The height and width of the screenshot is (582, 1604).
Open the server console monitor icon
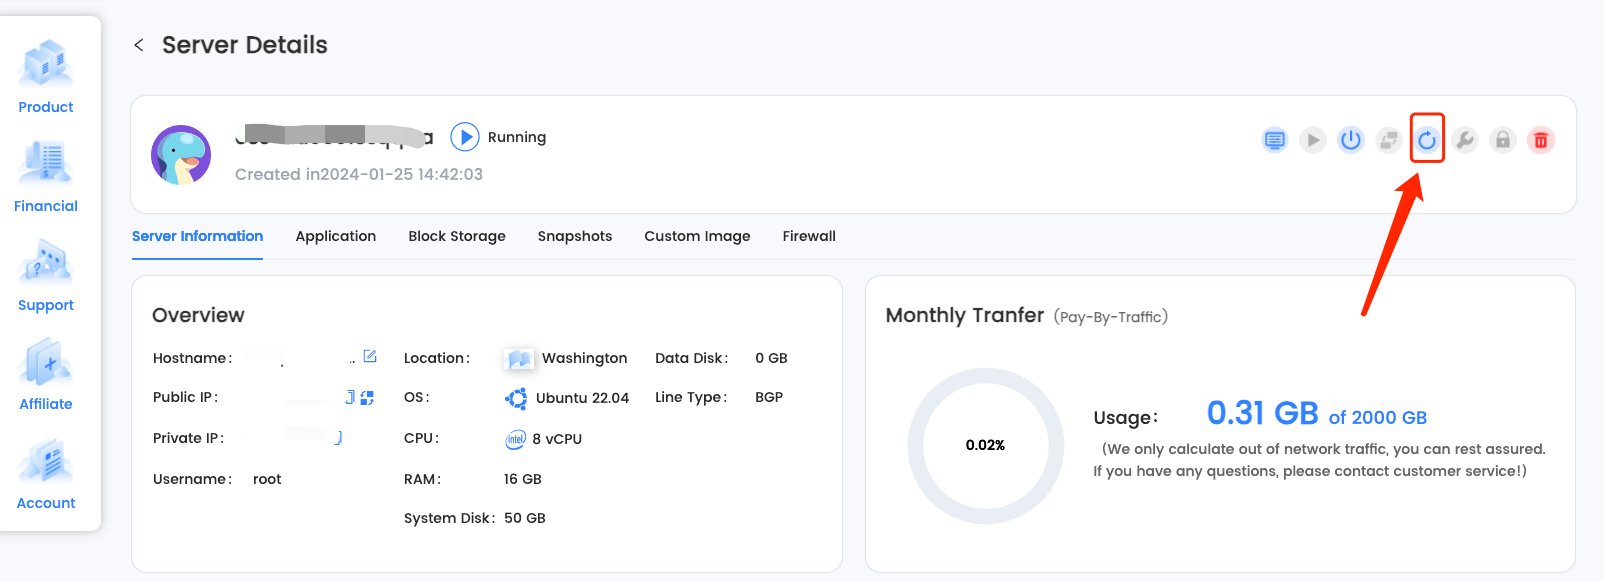click(x=1274, y=140)
